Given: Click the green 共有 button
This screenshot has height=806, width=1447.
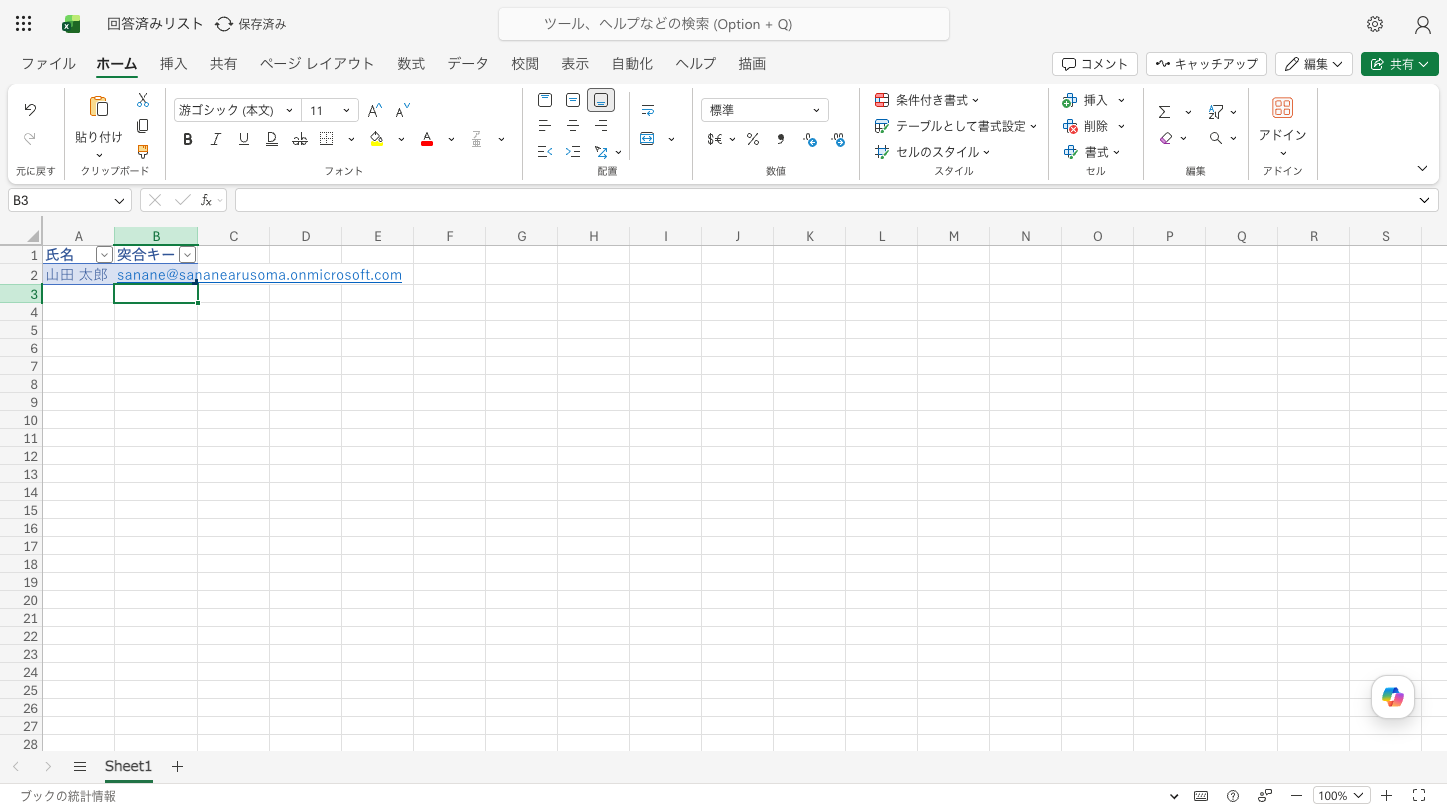Looking at the screenshot, I should click(1398, 64).
